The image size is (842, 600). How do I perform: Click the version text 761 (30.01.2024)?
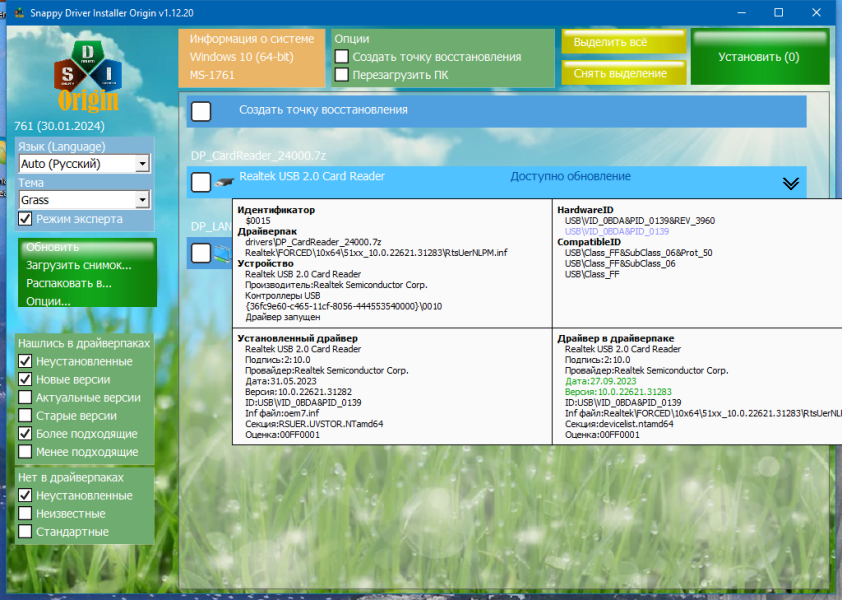click(59, 126)
